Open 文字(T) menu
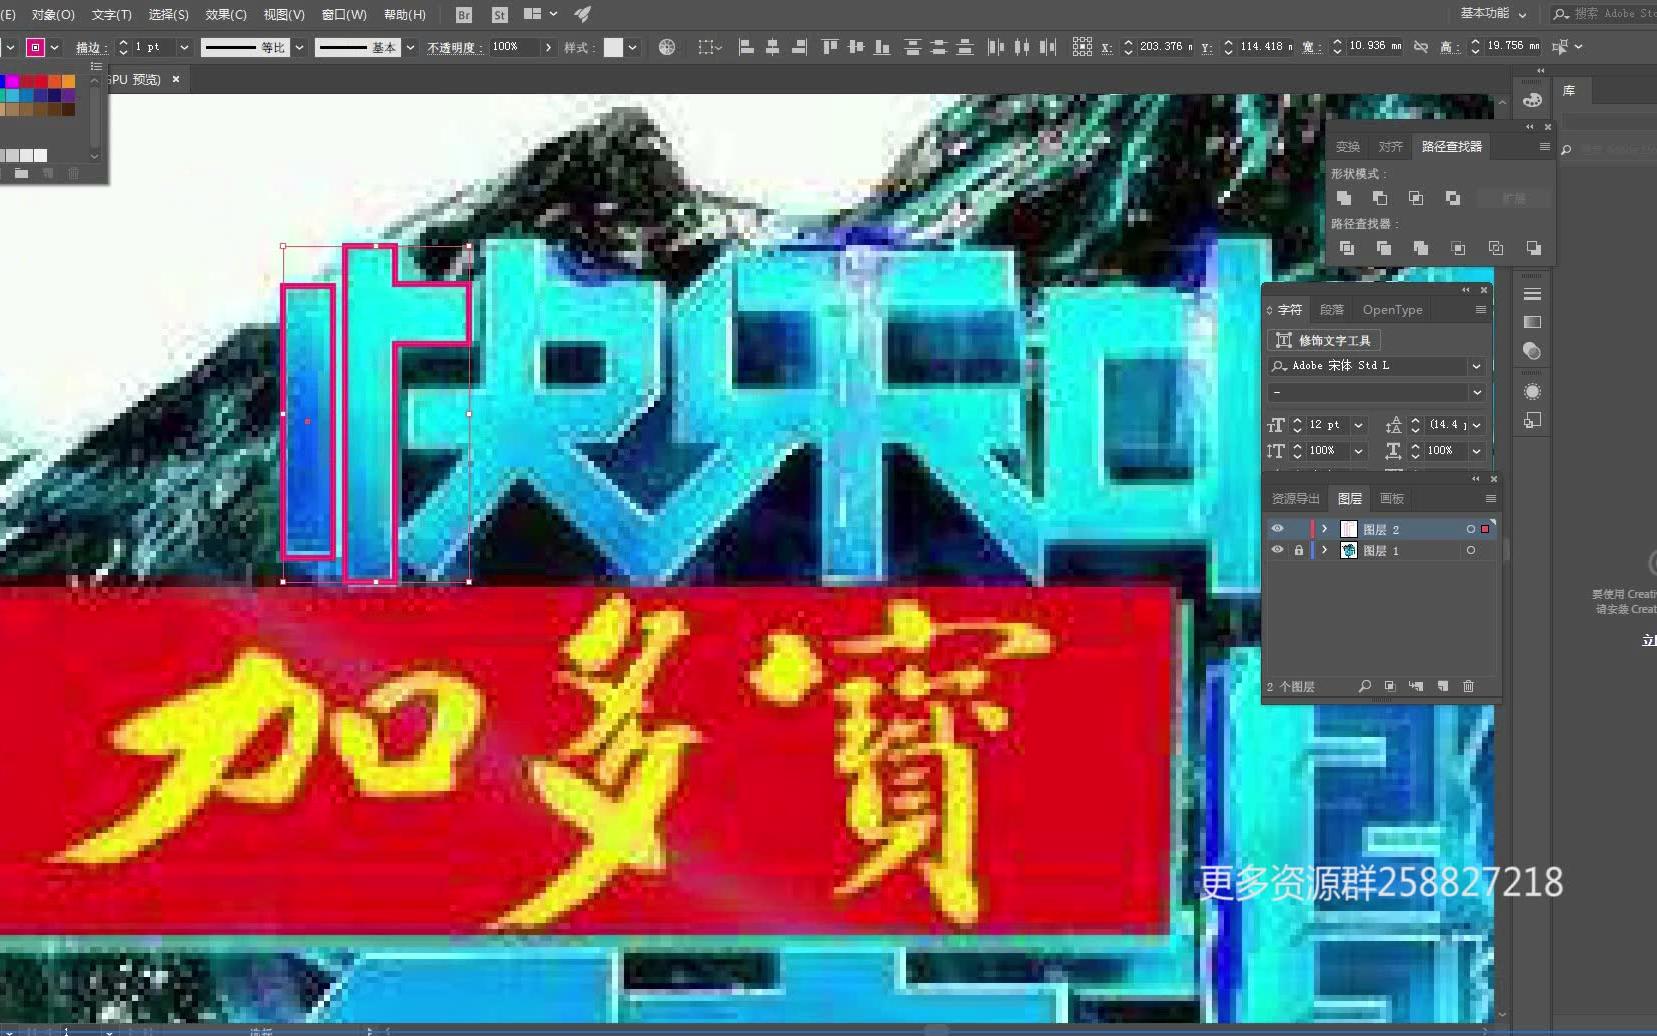 (111, 15)
